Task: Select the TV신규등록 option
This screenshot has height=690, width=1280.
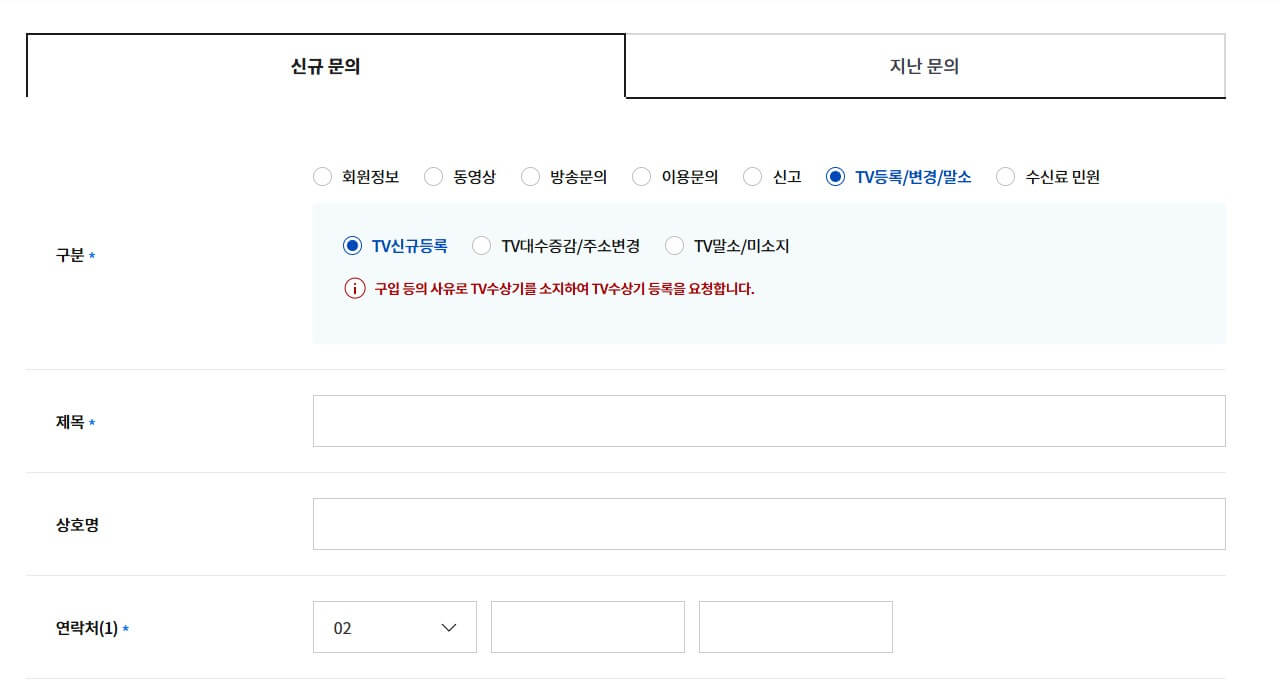Action: coord(352,245)
